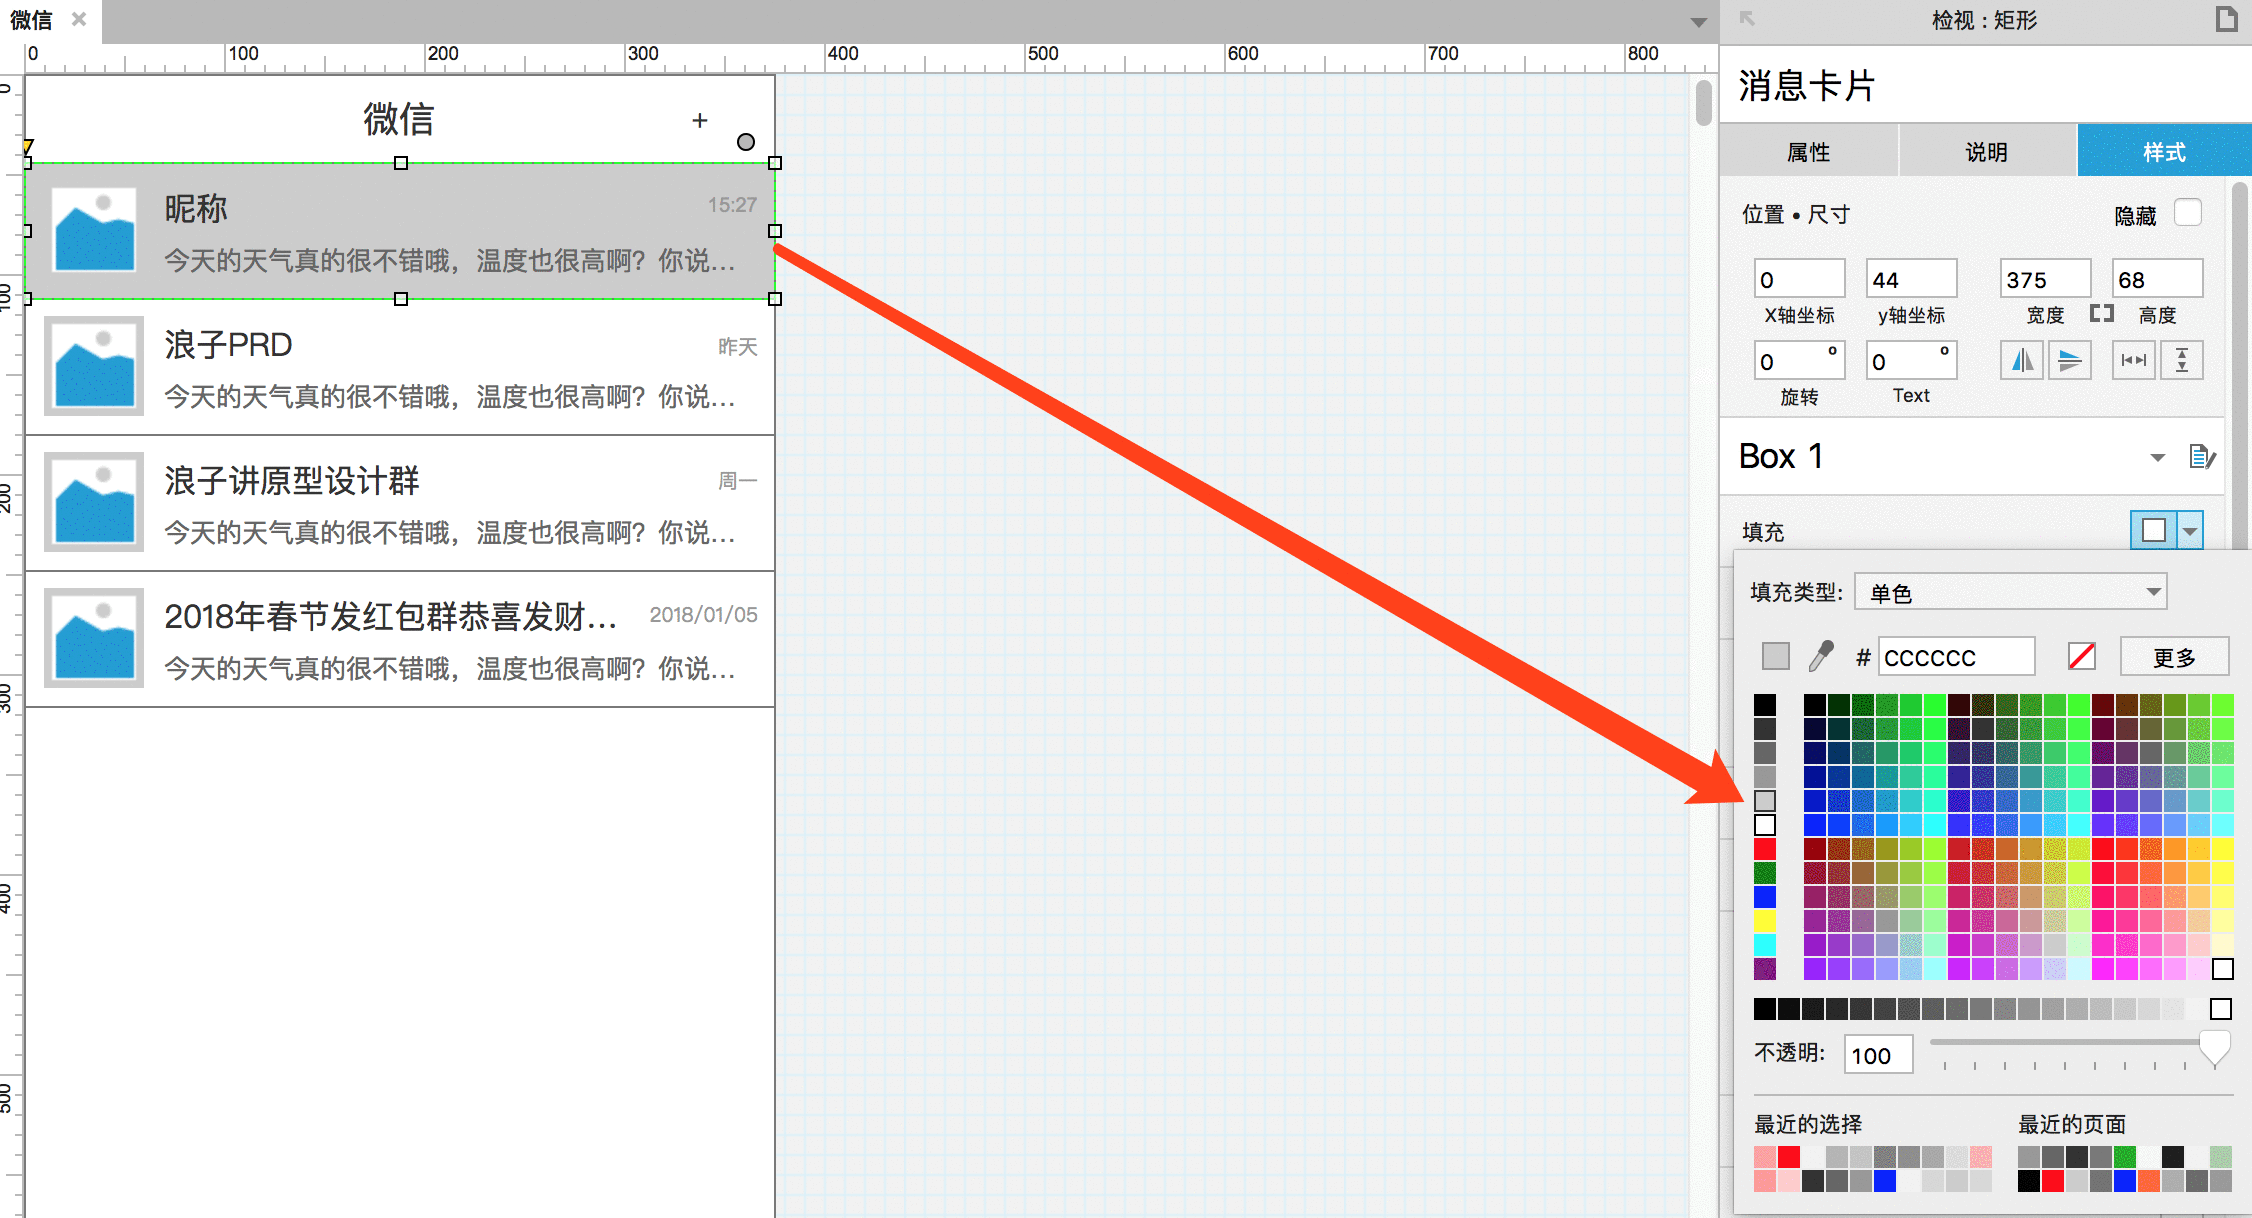Viewport: 2252px width, 1218px height.
Task: Select the black swatch in 最近的页面
Action: click(x=2028, y=1181)
